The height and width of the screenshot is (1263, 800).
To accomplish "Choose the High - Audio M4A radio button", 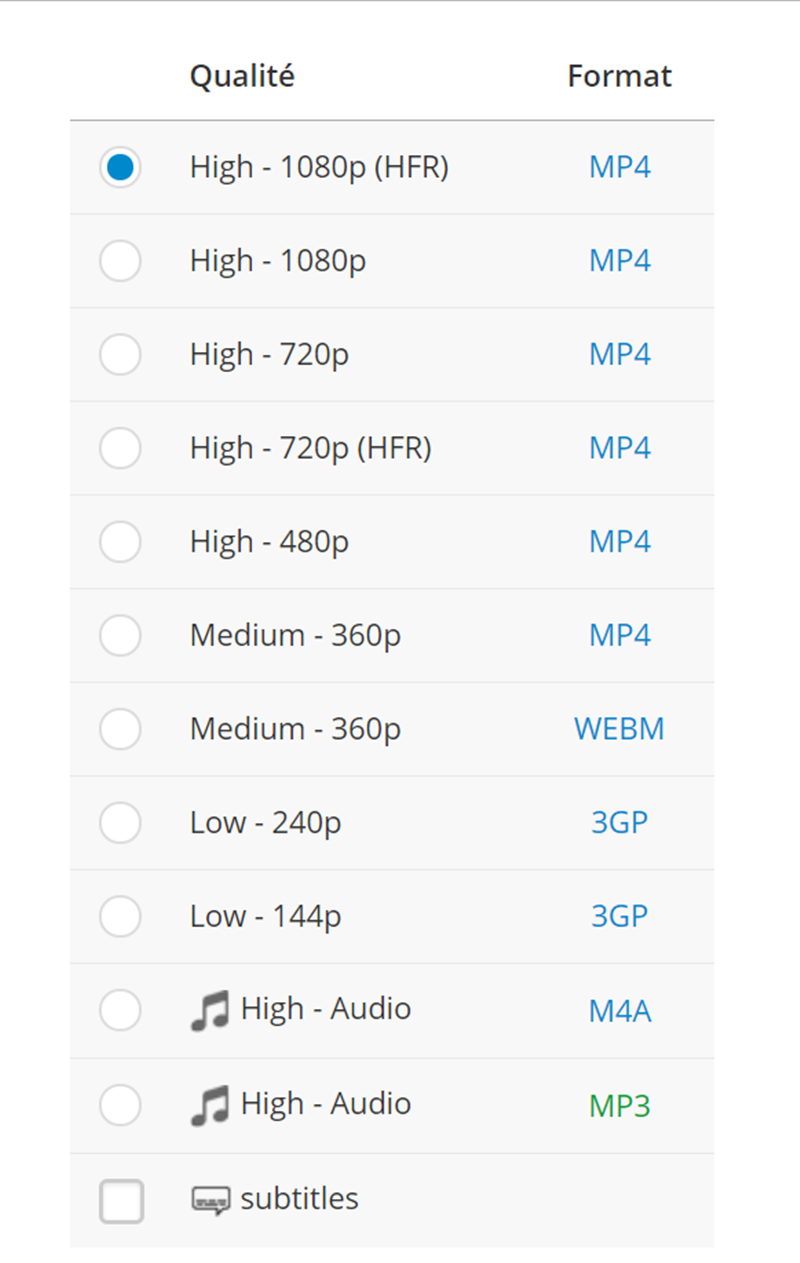I will (x=120, y=1010).
